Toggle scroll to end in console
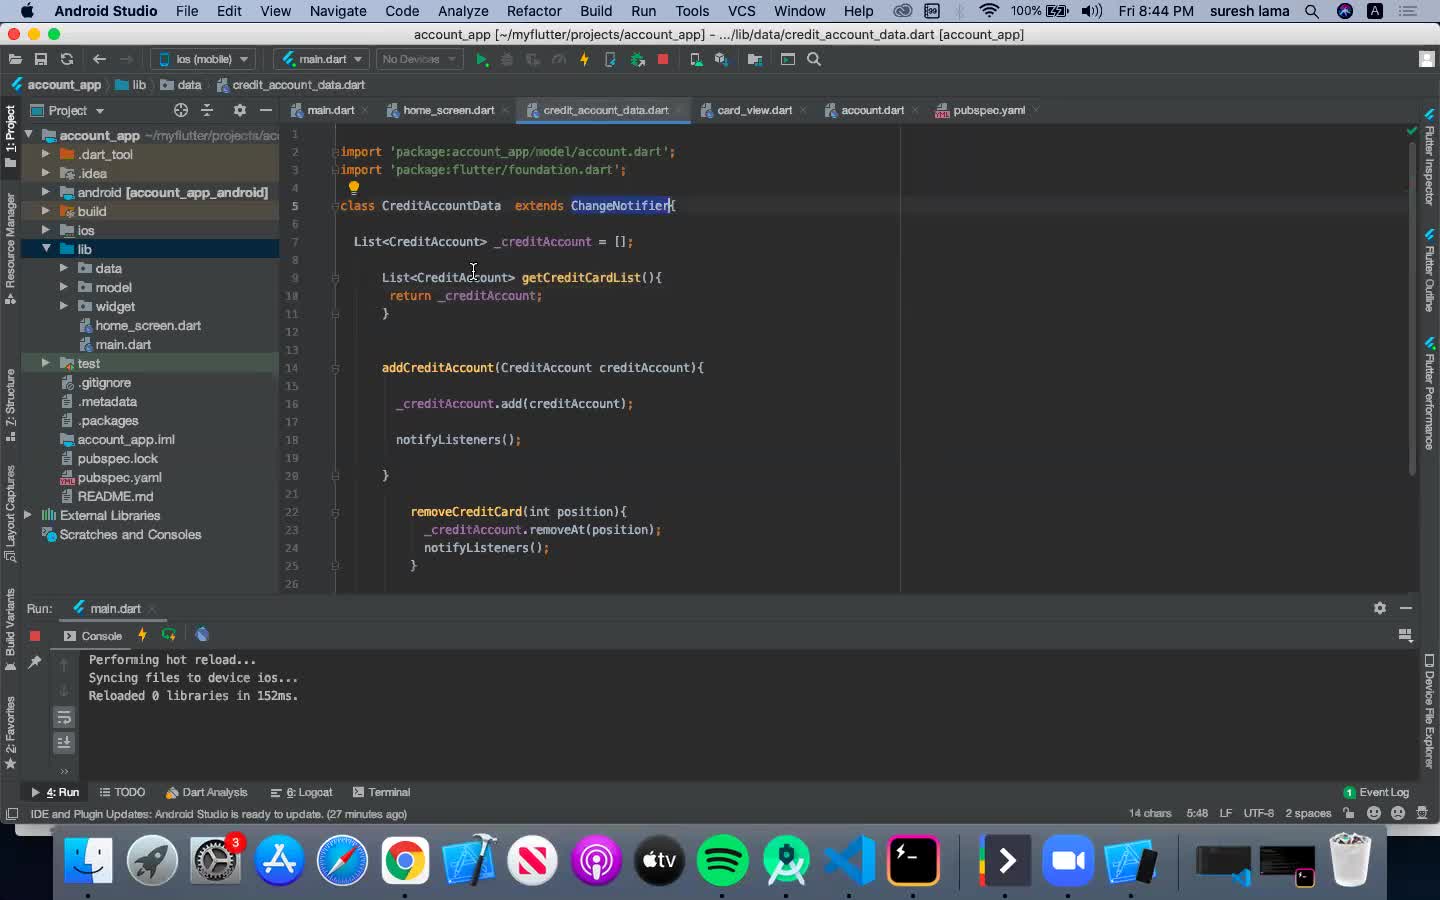Image resolution: width=1440 pixels, height=900 pixels. click(x=64, y=742)
